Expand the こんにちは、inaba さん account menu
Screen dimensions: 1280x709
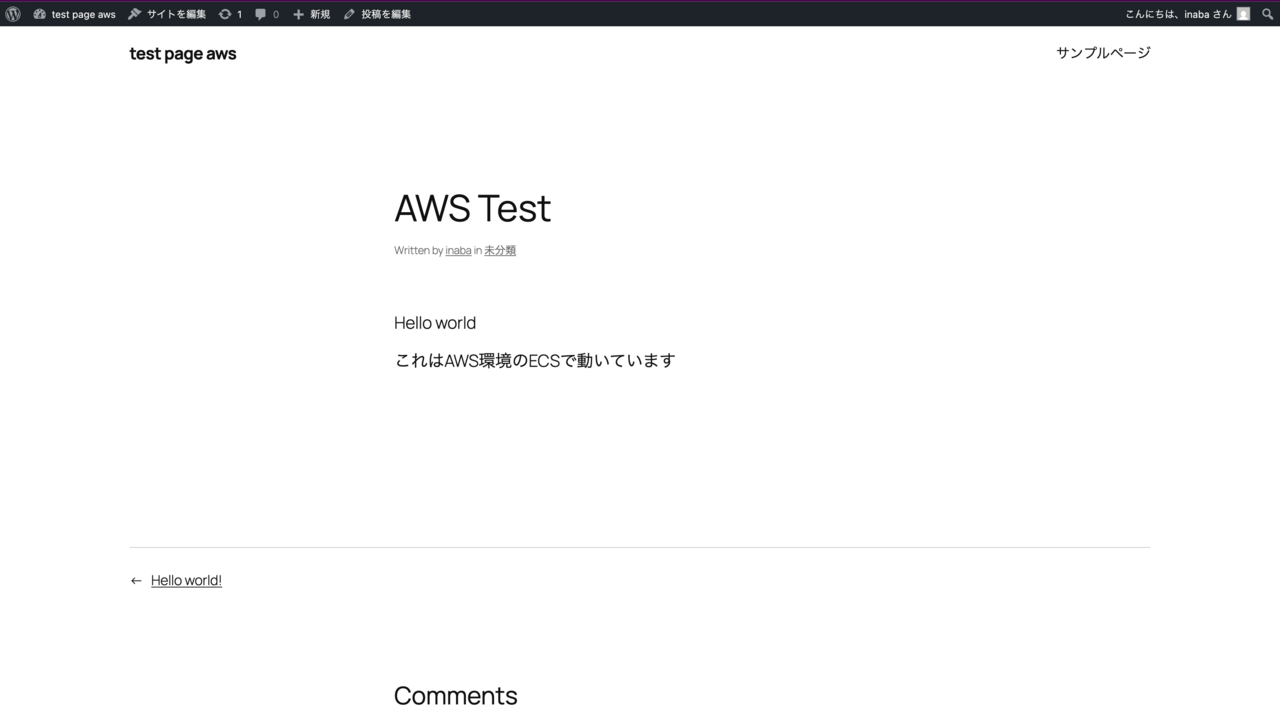tap(1178, 14)
